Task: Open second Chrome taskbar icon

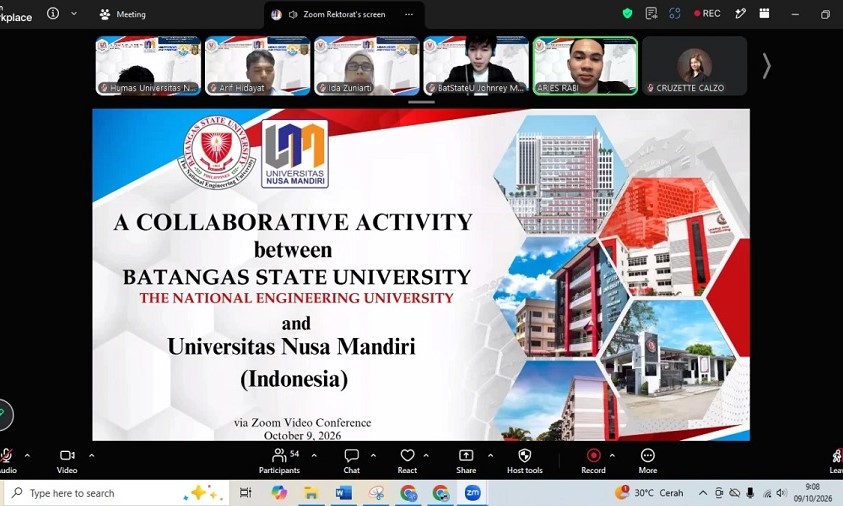Action: pos(440,493)
